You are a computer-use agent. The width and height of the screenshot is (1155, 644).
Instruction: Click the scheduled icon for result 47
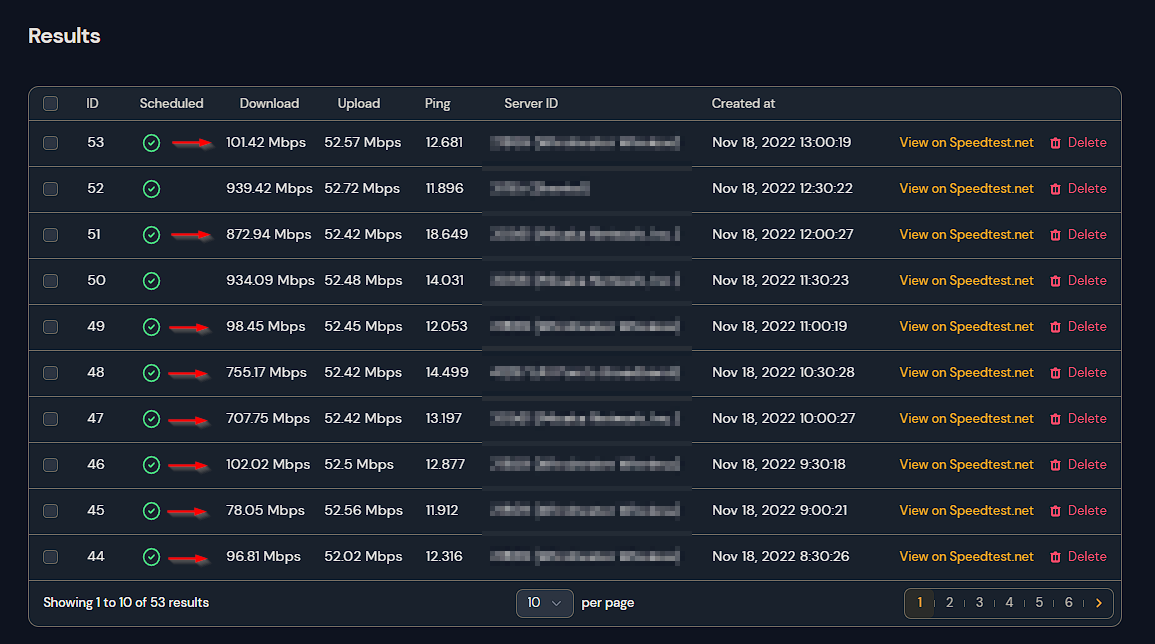151,418
